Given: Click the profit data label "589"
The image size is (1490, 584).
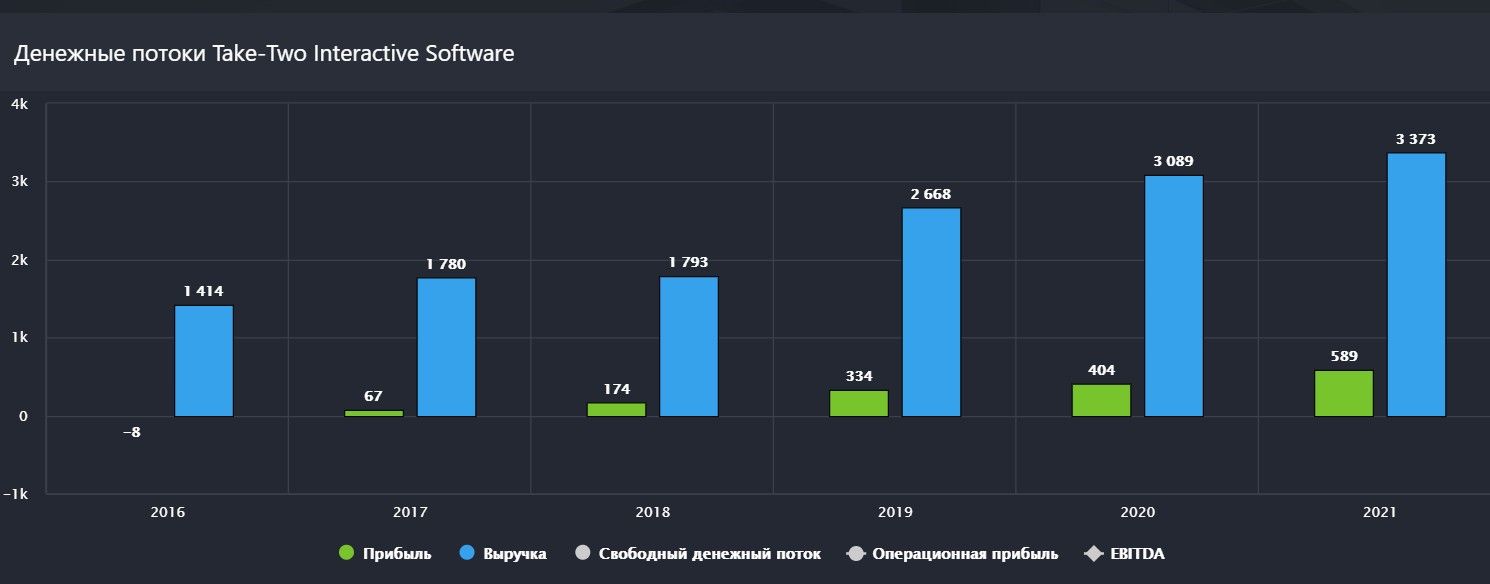Looking at the screenshot, I should [1344, 356].
